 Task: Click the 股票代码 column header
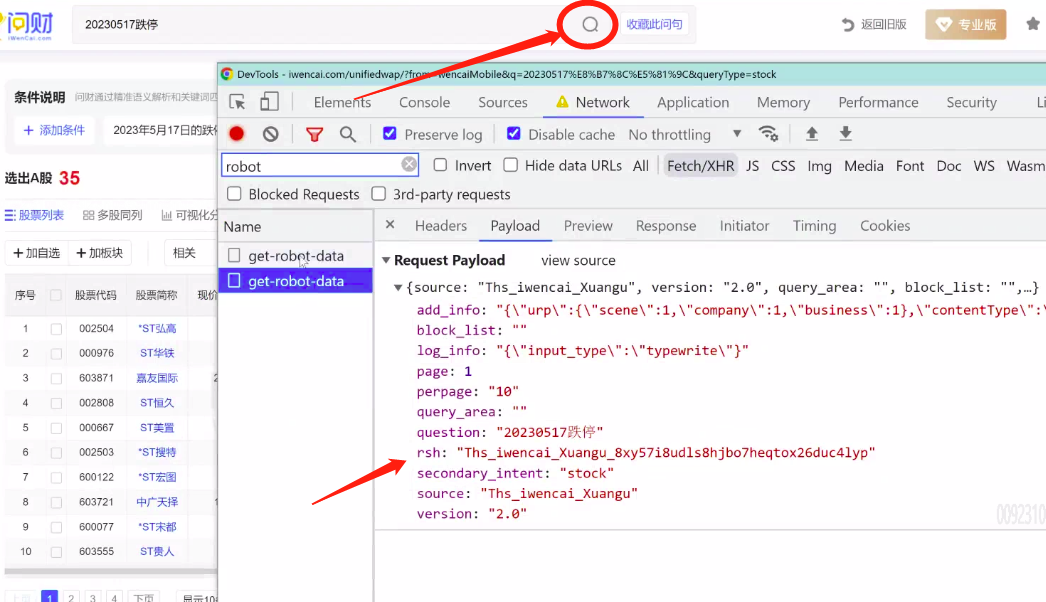(x=95, y=294)
